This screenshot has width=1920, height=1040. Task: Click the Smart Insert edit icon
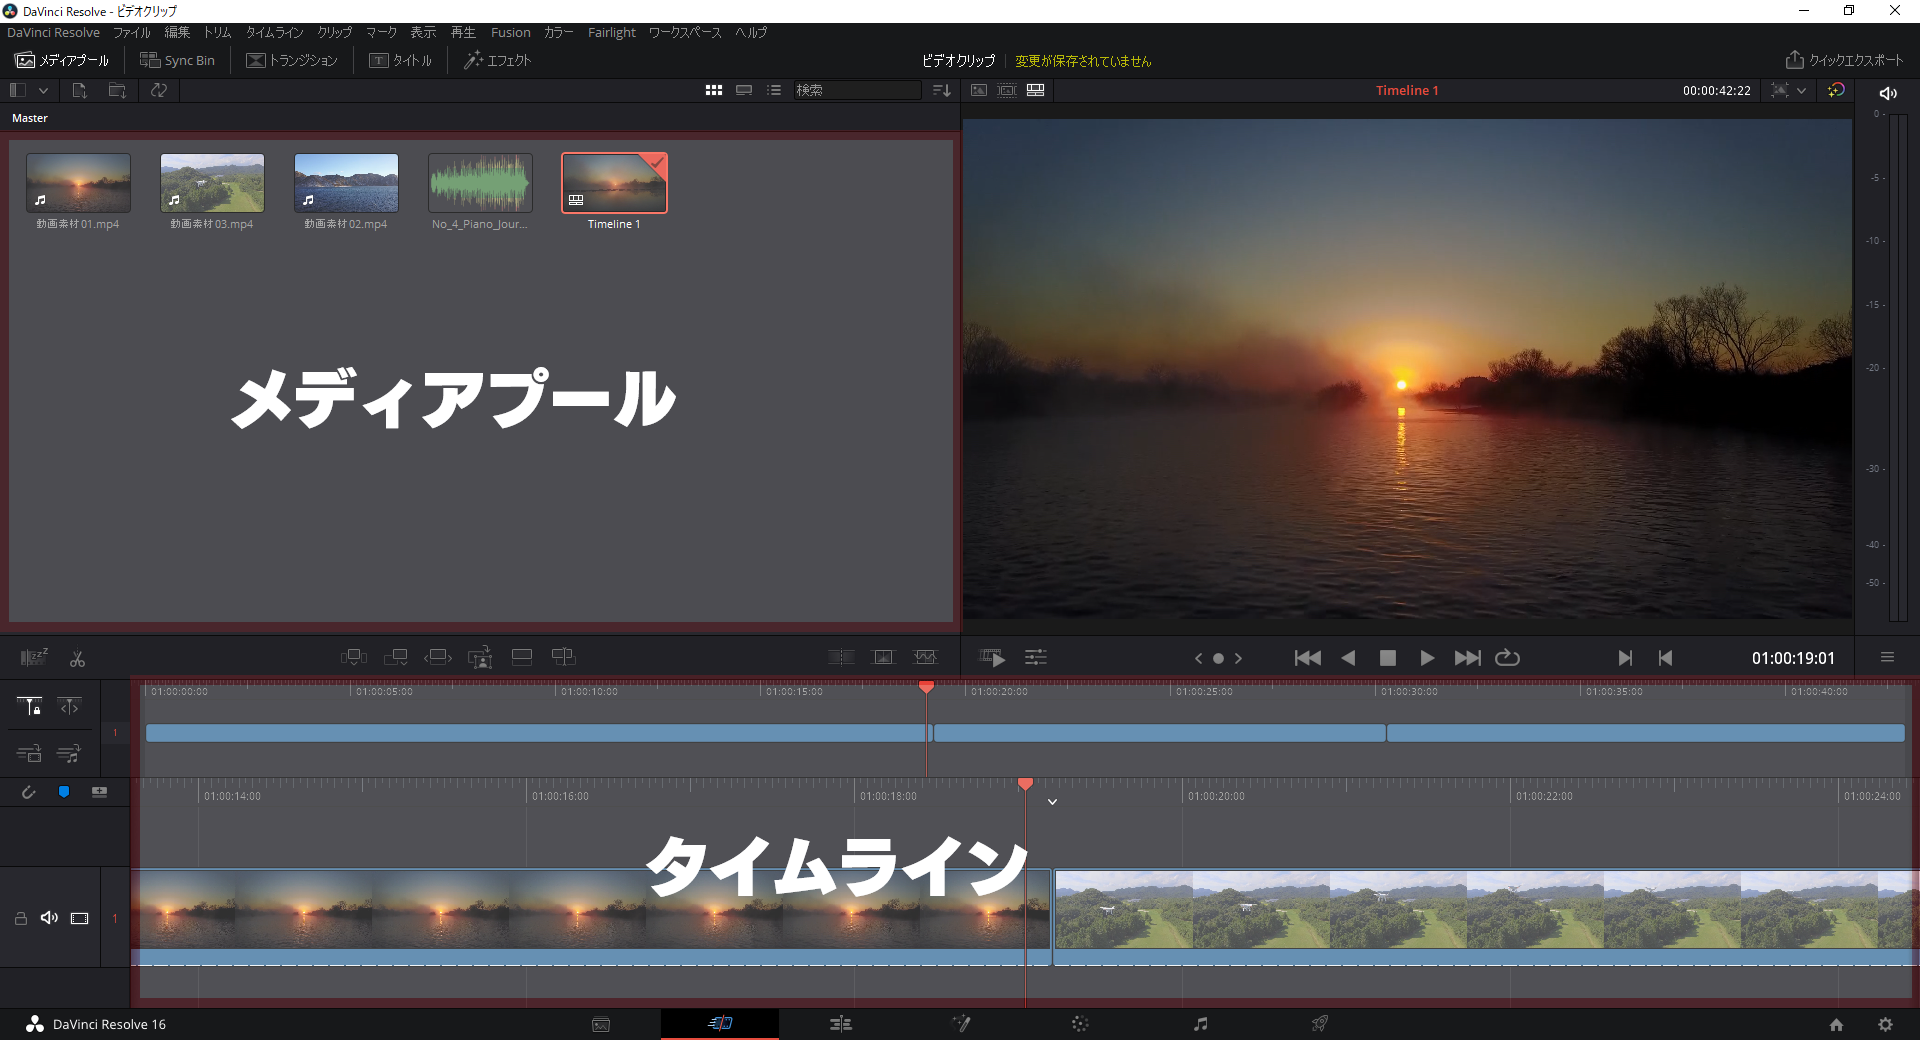click(x=354, y=657)
